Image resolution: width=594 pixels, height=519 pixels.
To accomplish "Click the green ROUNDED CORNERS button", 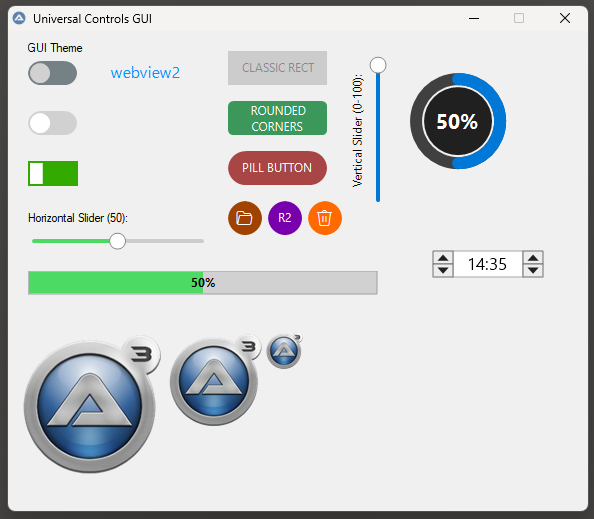I will point(277,118).
